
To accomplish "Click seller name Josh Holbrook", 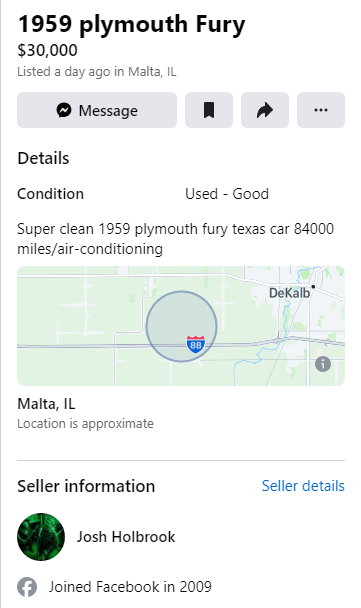I will 126,537.
